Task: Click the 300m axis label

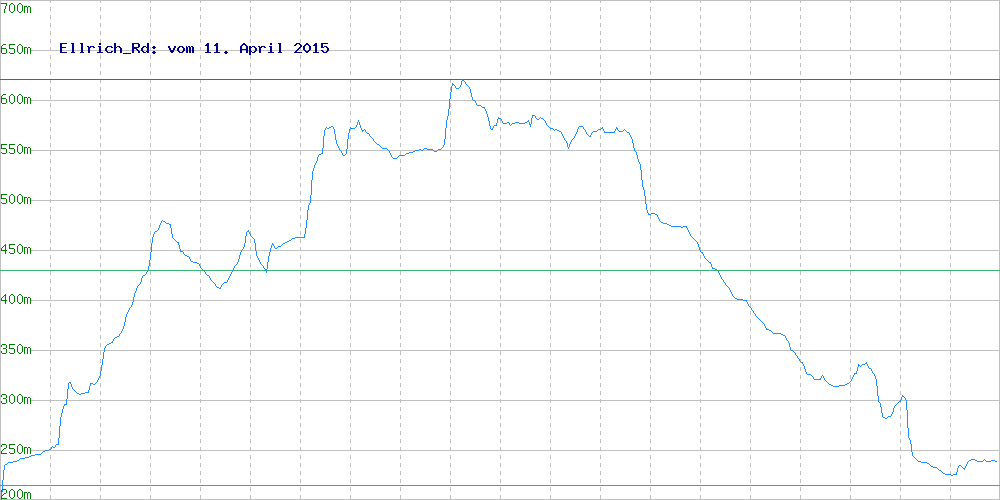Action: [x=17, y=399]
